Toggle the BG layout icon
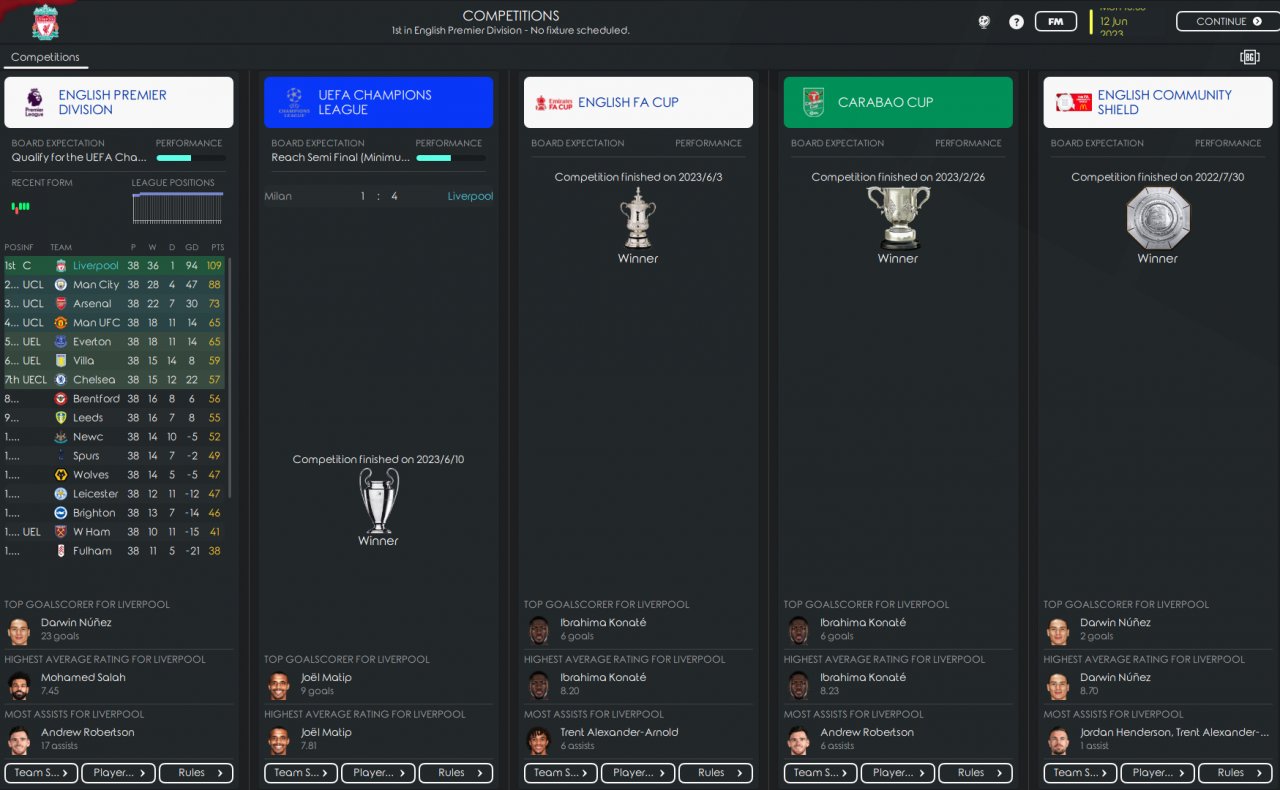Viewport: 1280px width, 790px height. [x=1250, y=57]
